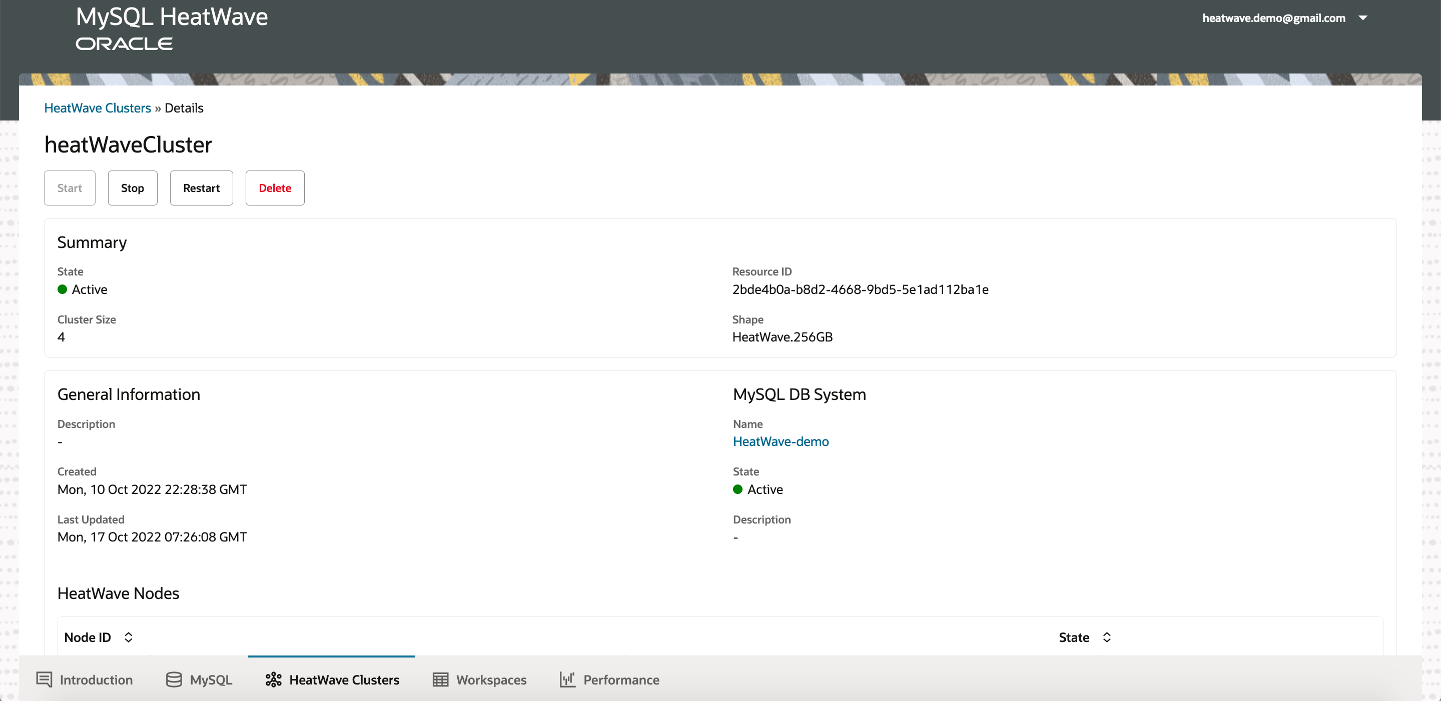Open HeatWave Clusters via its cluster icon
The width and height of the screenshot is (1442, 702).
coord(274,679)
